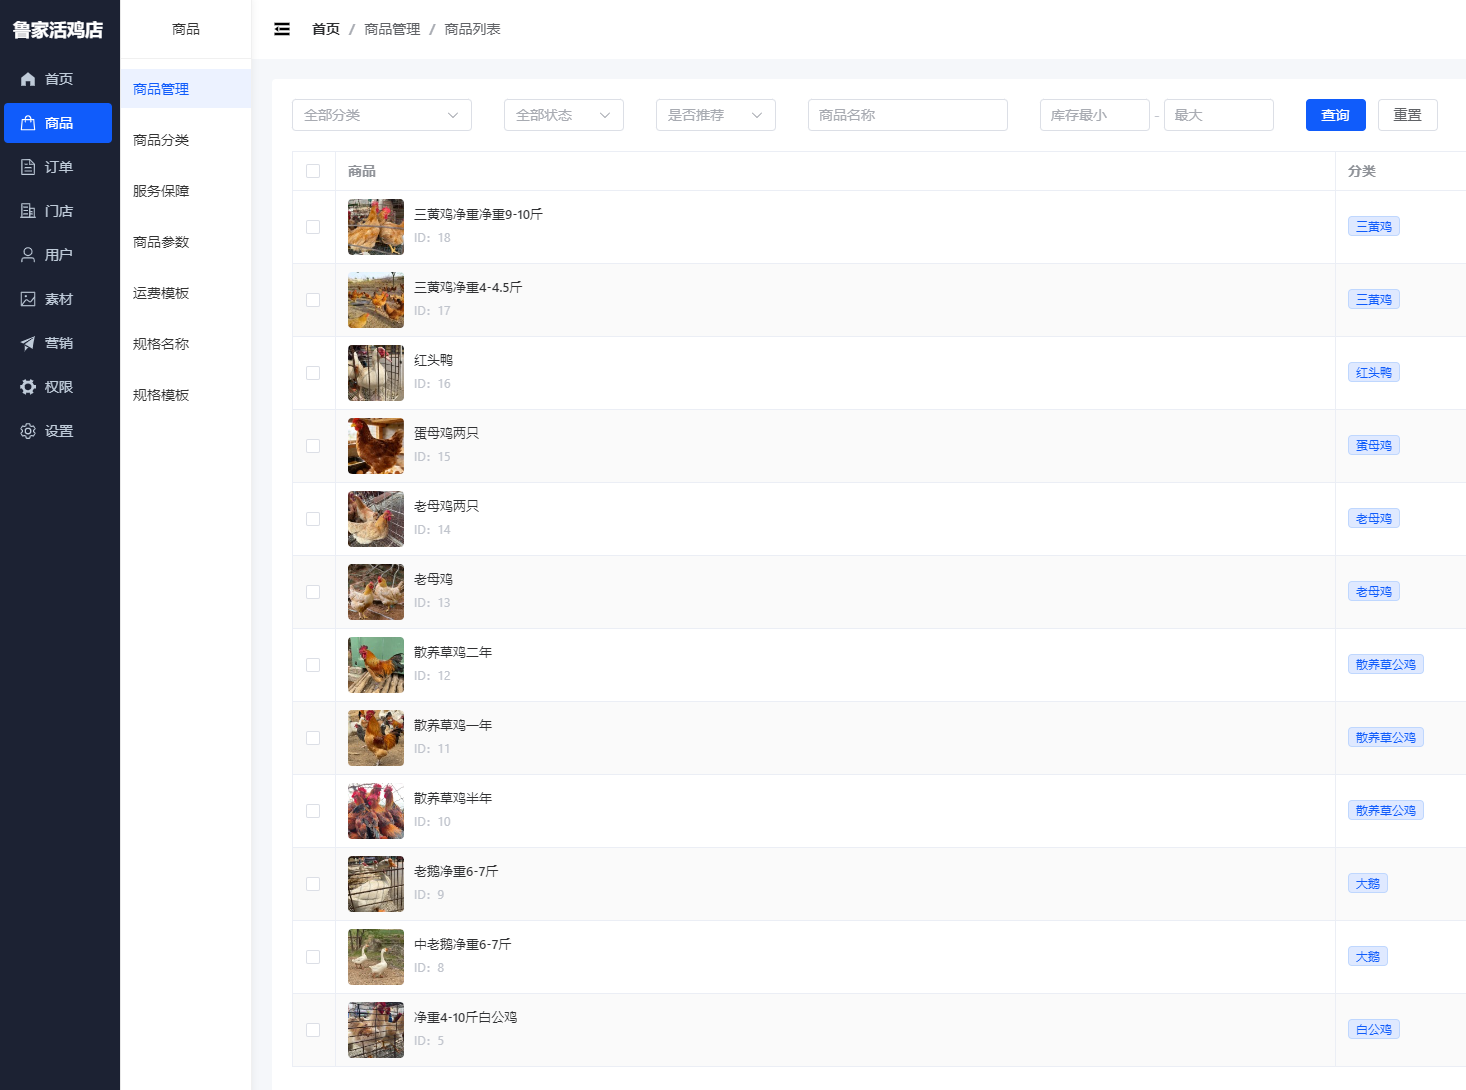Select the 门店 store icon
The height and width of the screenshot is (1090, 1466).
click(28, 211)
